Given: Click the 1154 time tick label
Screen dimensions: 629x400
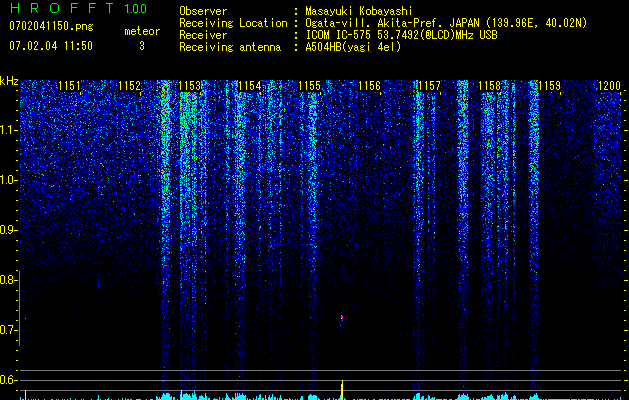Looking at the screenshot, I should pyautogui.click(x=250, y=86).
